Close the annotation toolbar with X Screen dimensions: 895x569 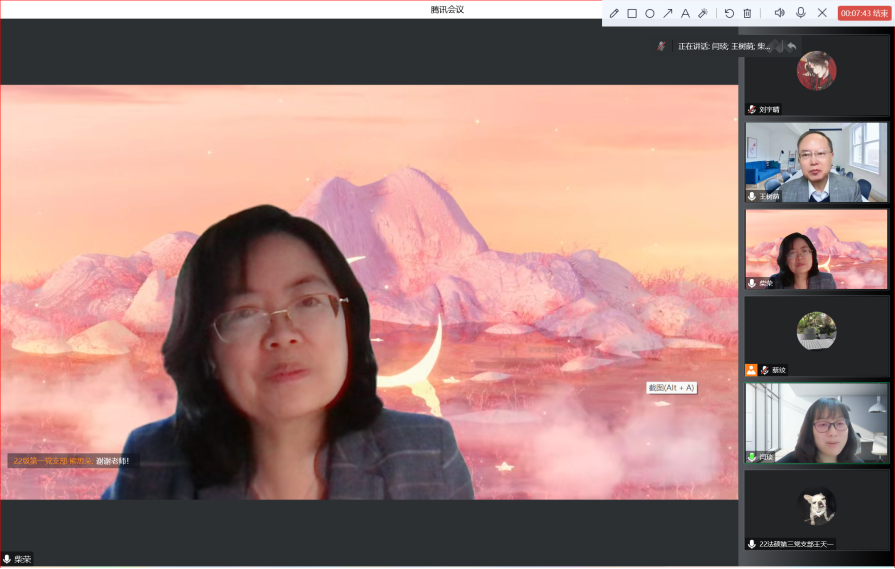(x=822, y=13)
